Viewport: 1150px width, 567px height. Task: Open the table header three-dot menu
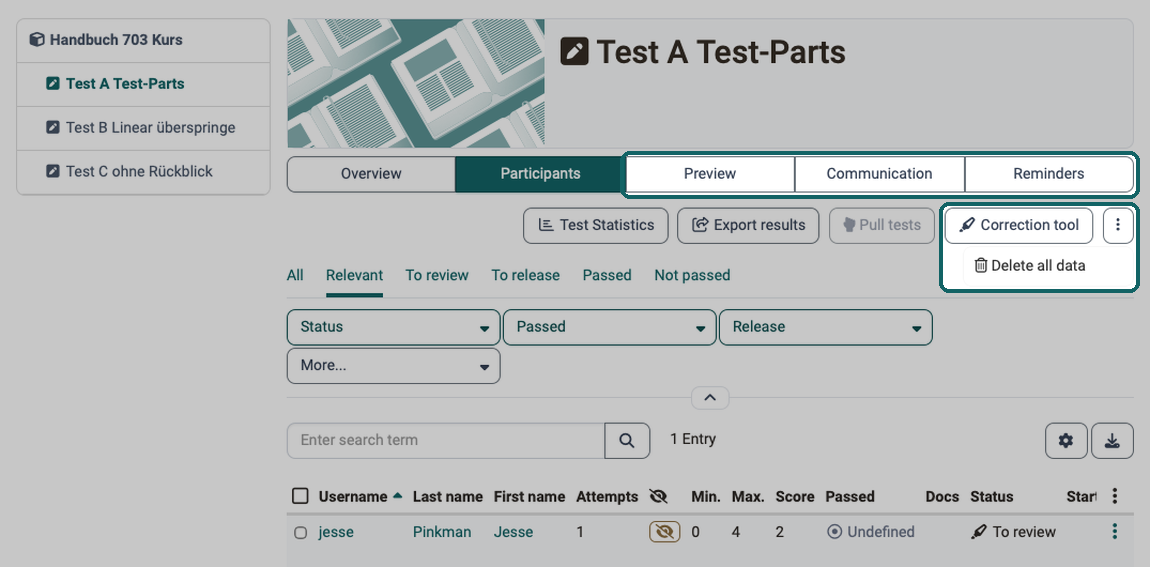click(x=1115, y=497)
